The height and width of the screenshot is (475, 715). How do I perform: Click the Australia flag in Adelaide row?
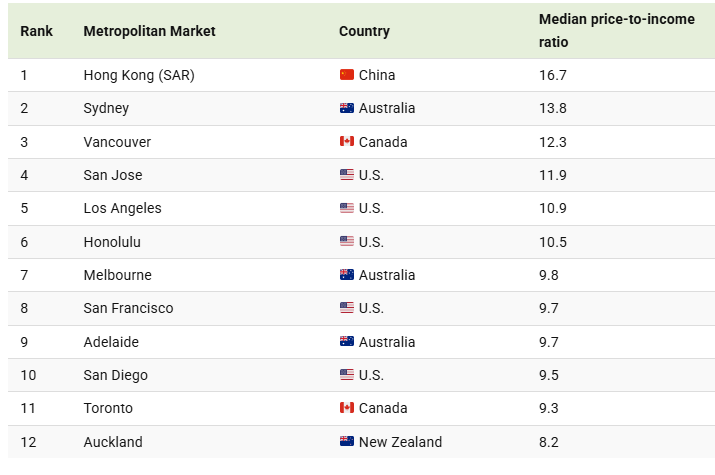[x=347, y=341]
